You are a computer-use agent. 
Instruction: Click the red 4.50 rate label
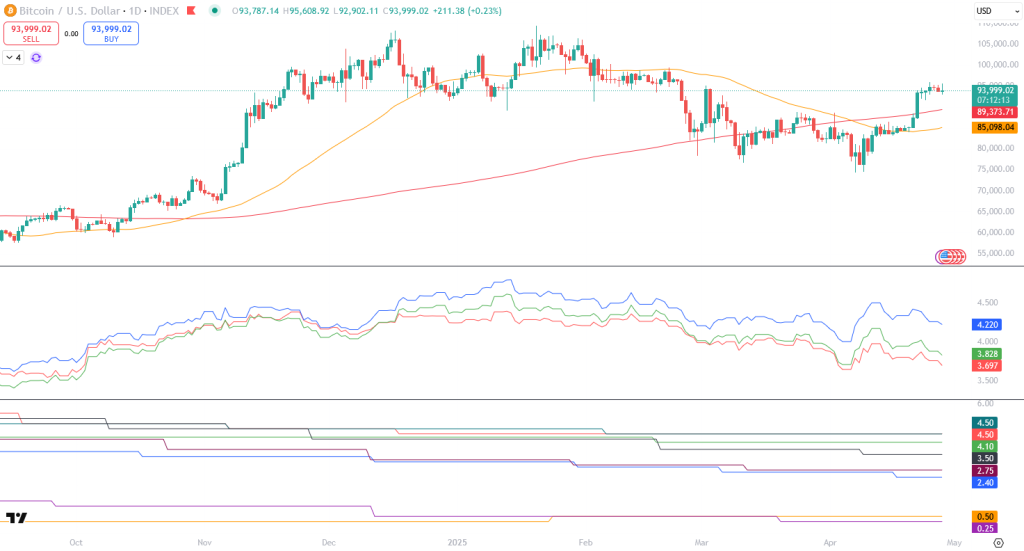[x=985, y=435]
